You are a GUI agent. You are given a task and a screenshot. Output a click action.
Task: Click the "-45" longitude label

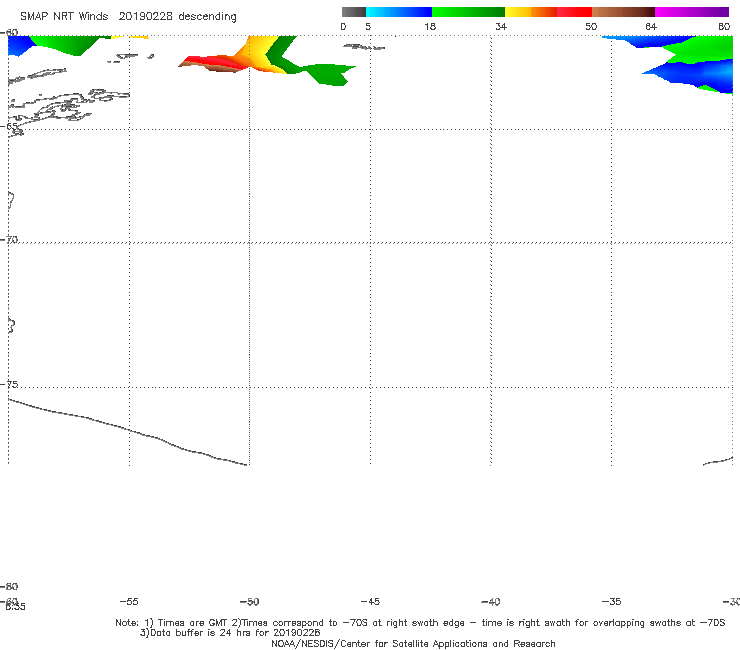pyautogui.click(x=370, y=601)
